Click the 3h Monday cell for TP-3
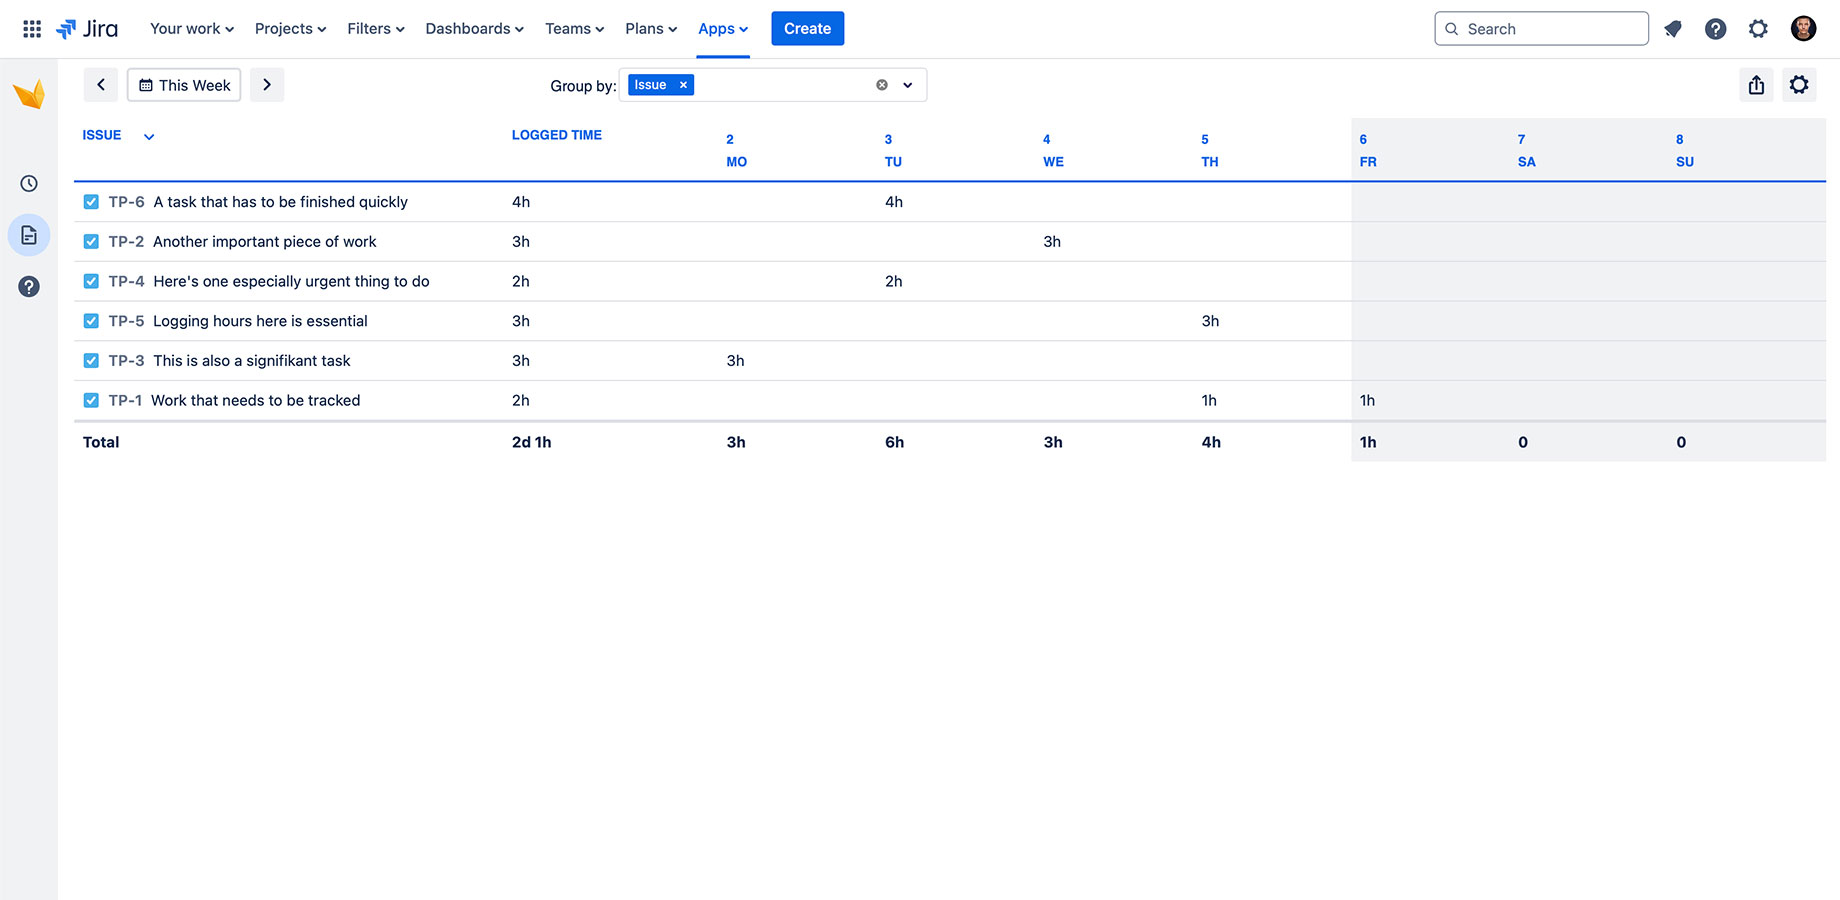Viewport: 1840px width, 900px height. [x=736, y=361]
